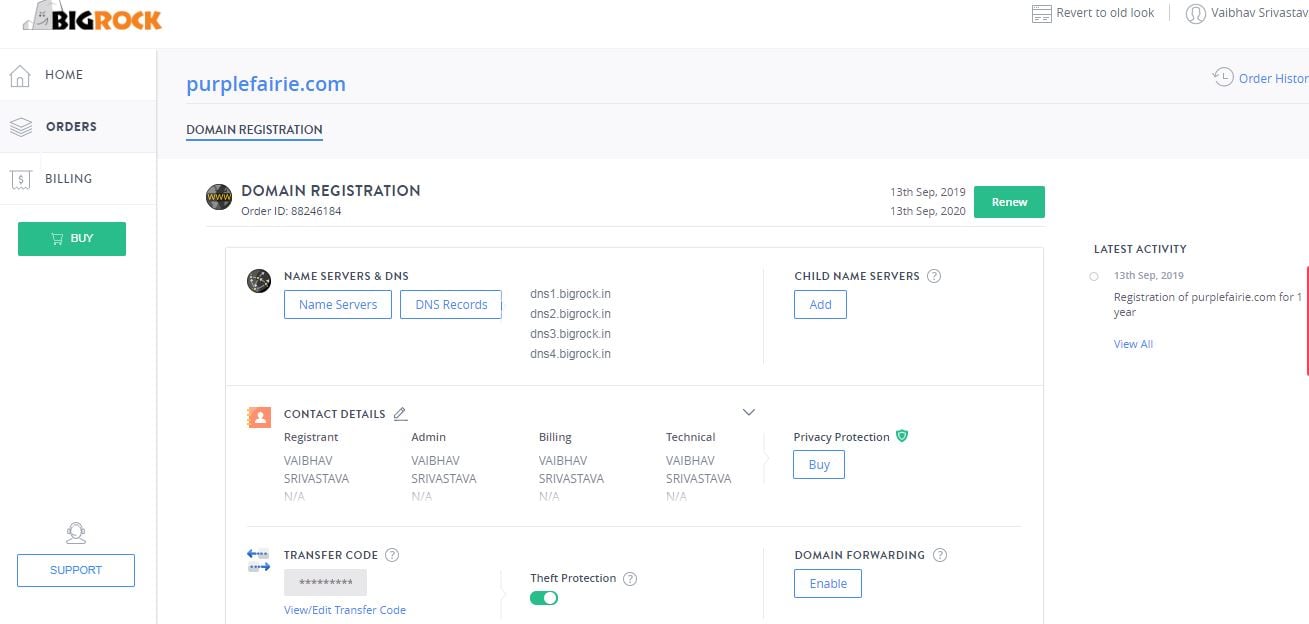1309x624 pixels.
Task: Click the Child Name Servers help icon
Action: (933, 276)
